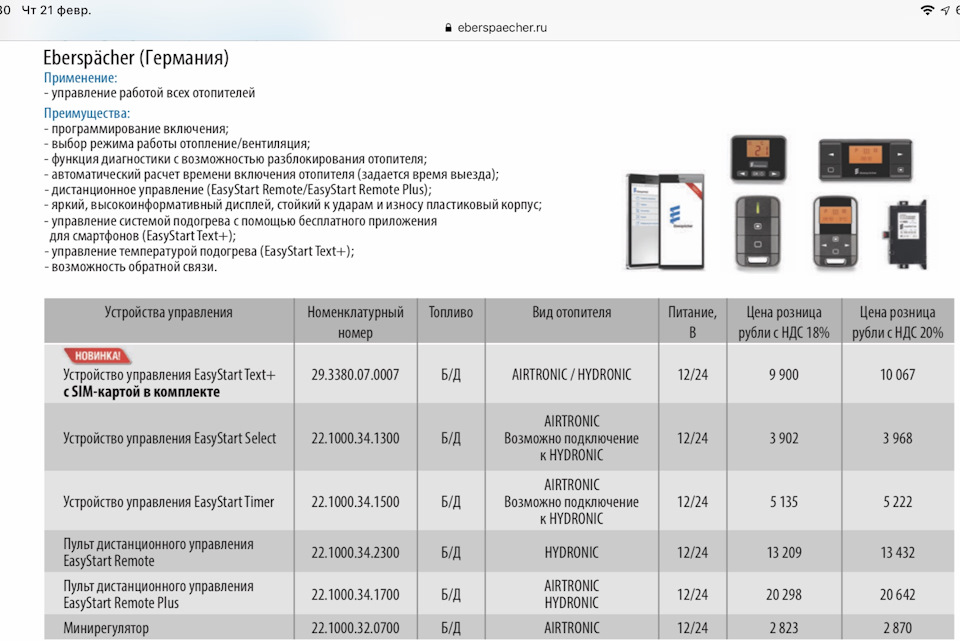960x641 pixels.
Task: Select the EasyStart Remote key-fob image
Action: (x=757, y=230)
